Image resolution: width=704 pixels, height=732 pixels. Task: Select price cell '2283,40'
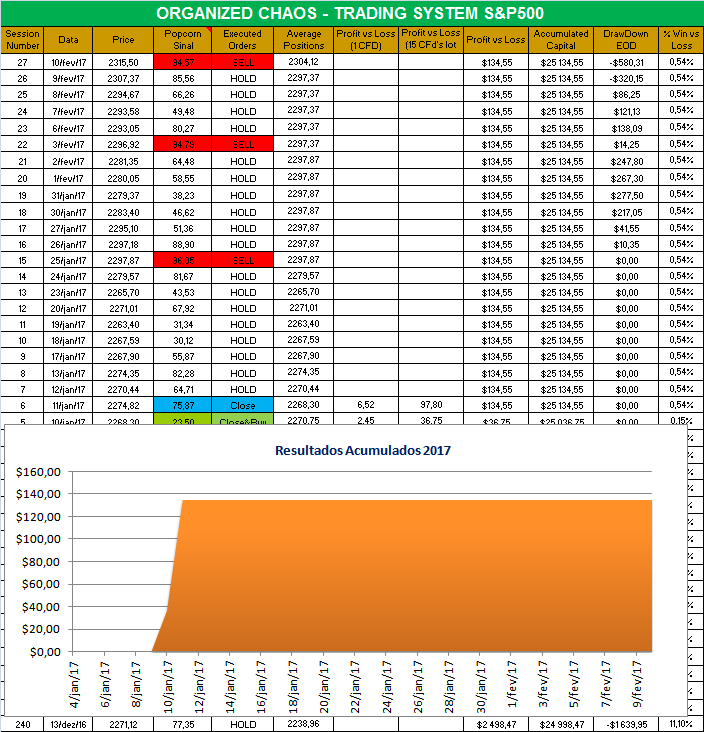click(x=123, y=212)
